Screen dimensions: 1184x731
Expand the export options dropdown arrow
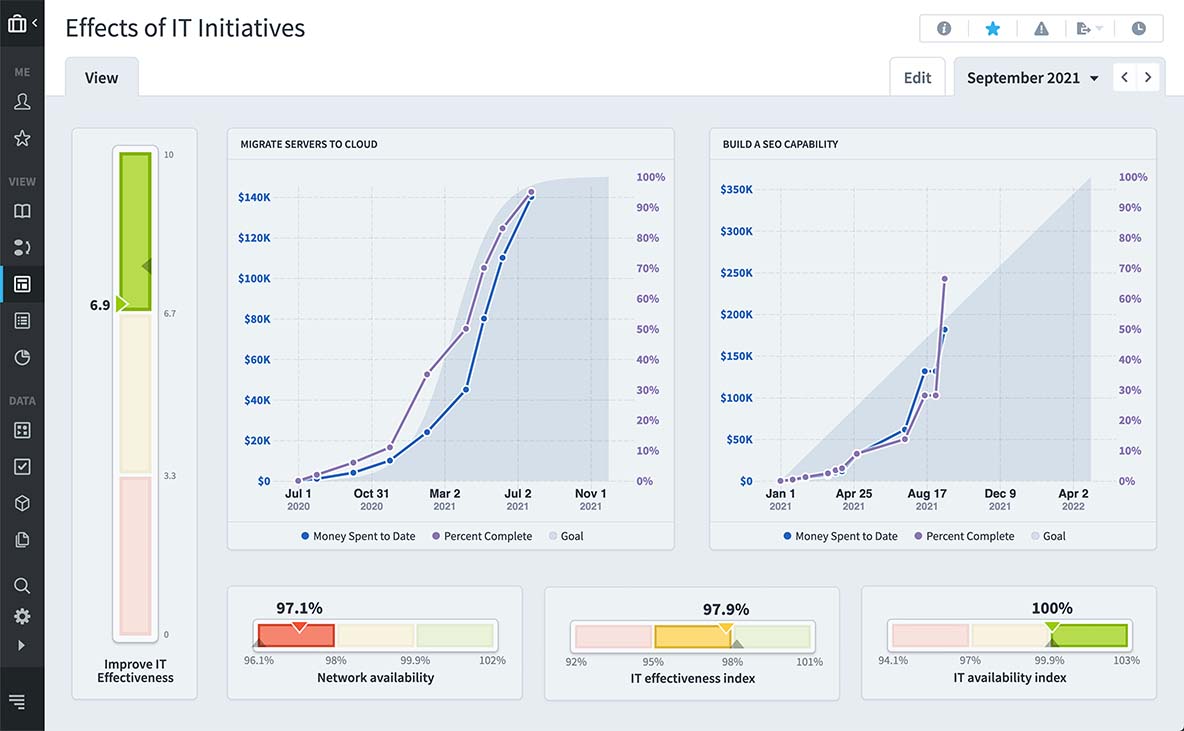(1097, 28)
